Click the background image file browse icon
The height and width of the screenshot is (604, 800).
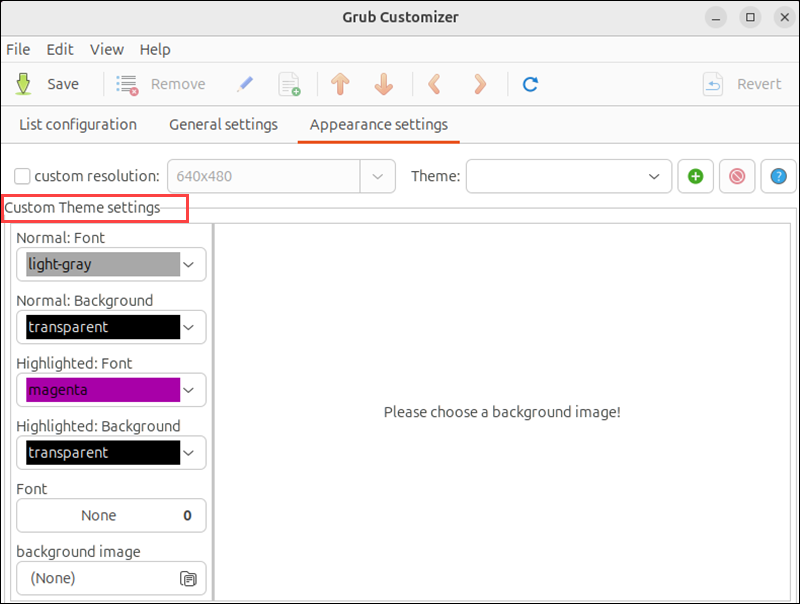(188, 578)
